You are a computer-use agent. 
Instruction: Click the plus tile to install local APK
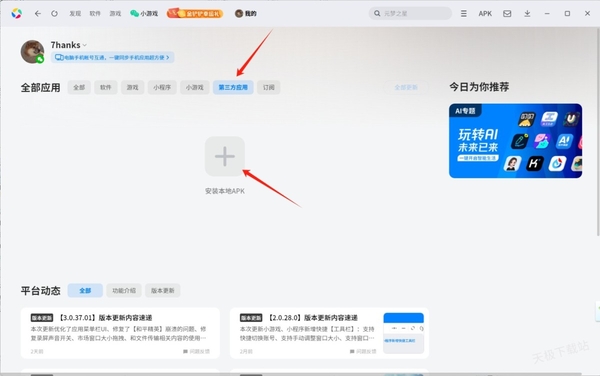point(225,156)
